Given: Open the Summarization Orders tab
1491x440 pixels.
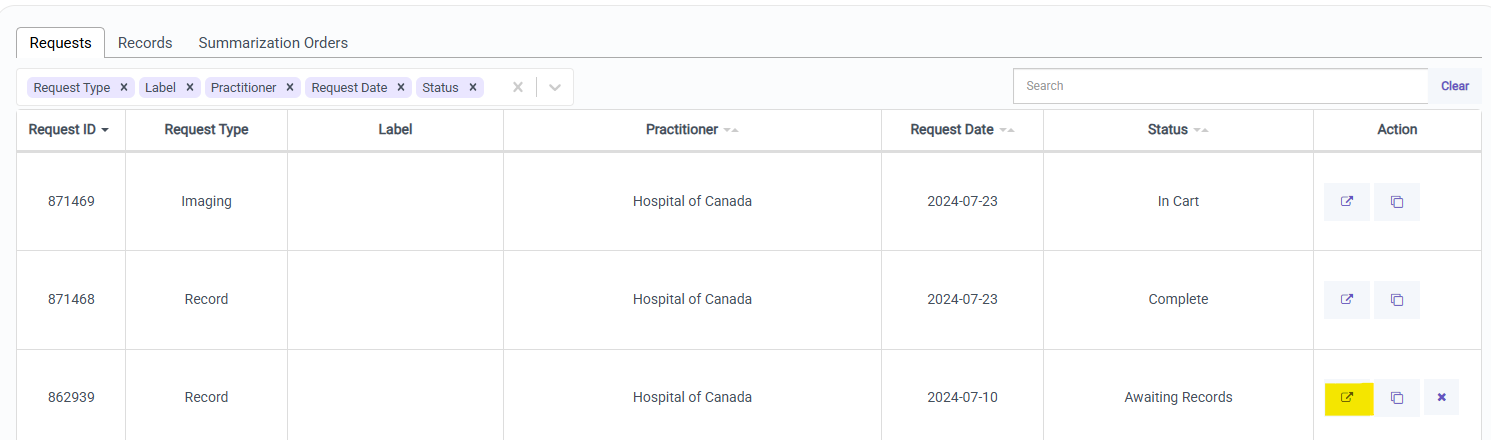Looking at the screenshot, I should 273,43.
